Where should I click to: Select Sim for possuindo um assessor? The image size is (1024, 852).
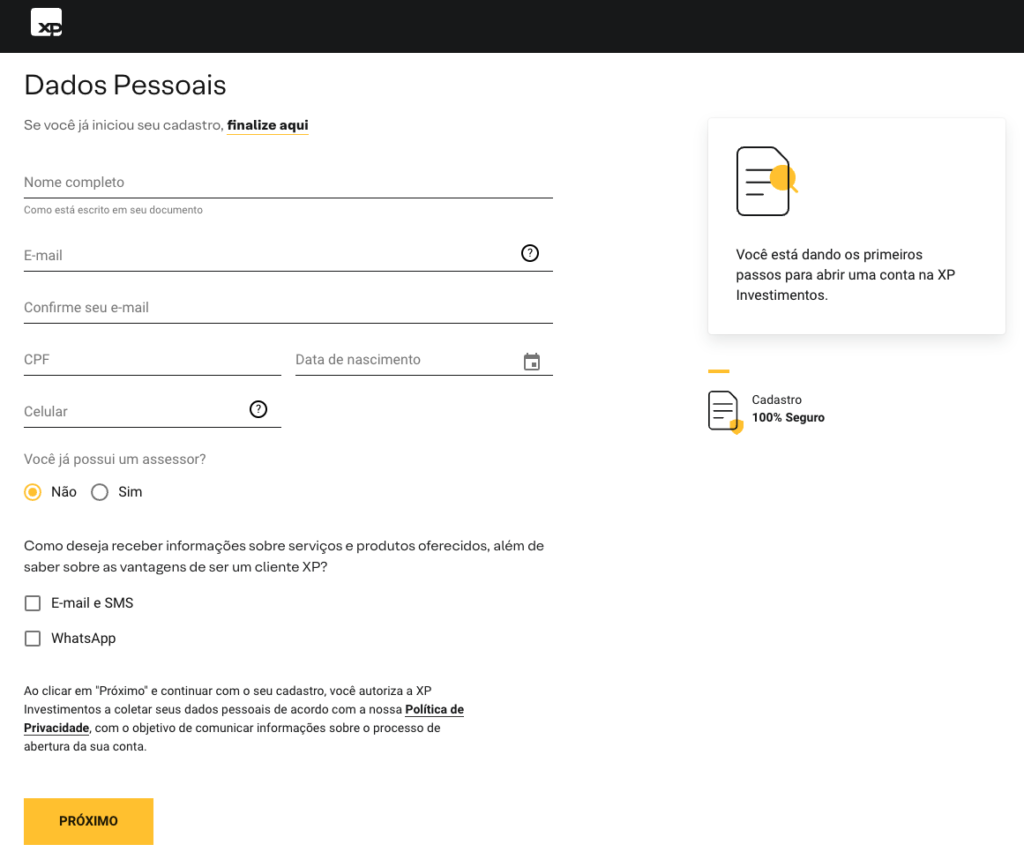pyautogui.click(x=99, y=491)
